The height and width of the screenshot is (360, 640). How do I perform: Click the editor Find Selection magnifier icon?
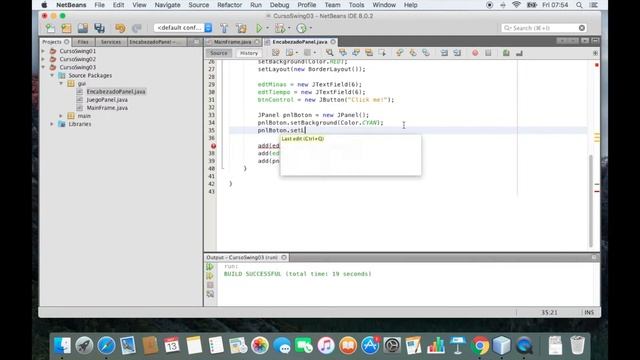point(329,53)
